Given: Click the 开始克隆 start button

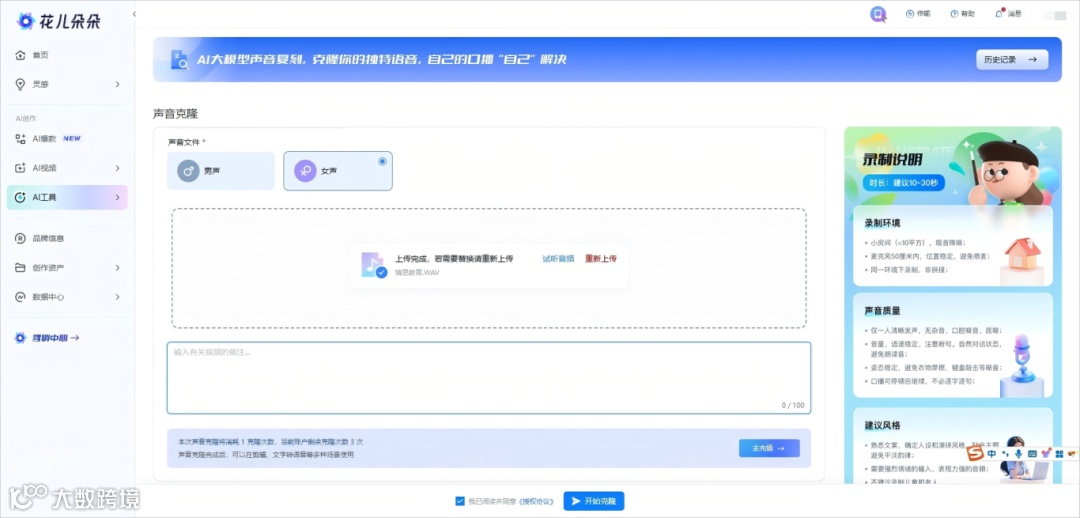Looking at the screenshot, I should (594, 501).
